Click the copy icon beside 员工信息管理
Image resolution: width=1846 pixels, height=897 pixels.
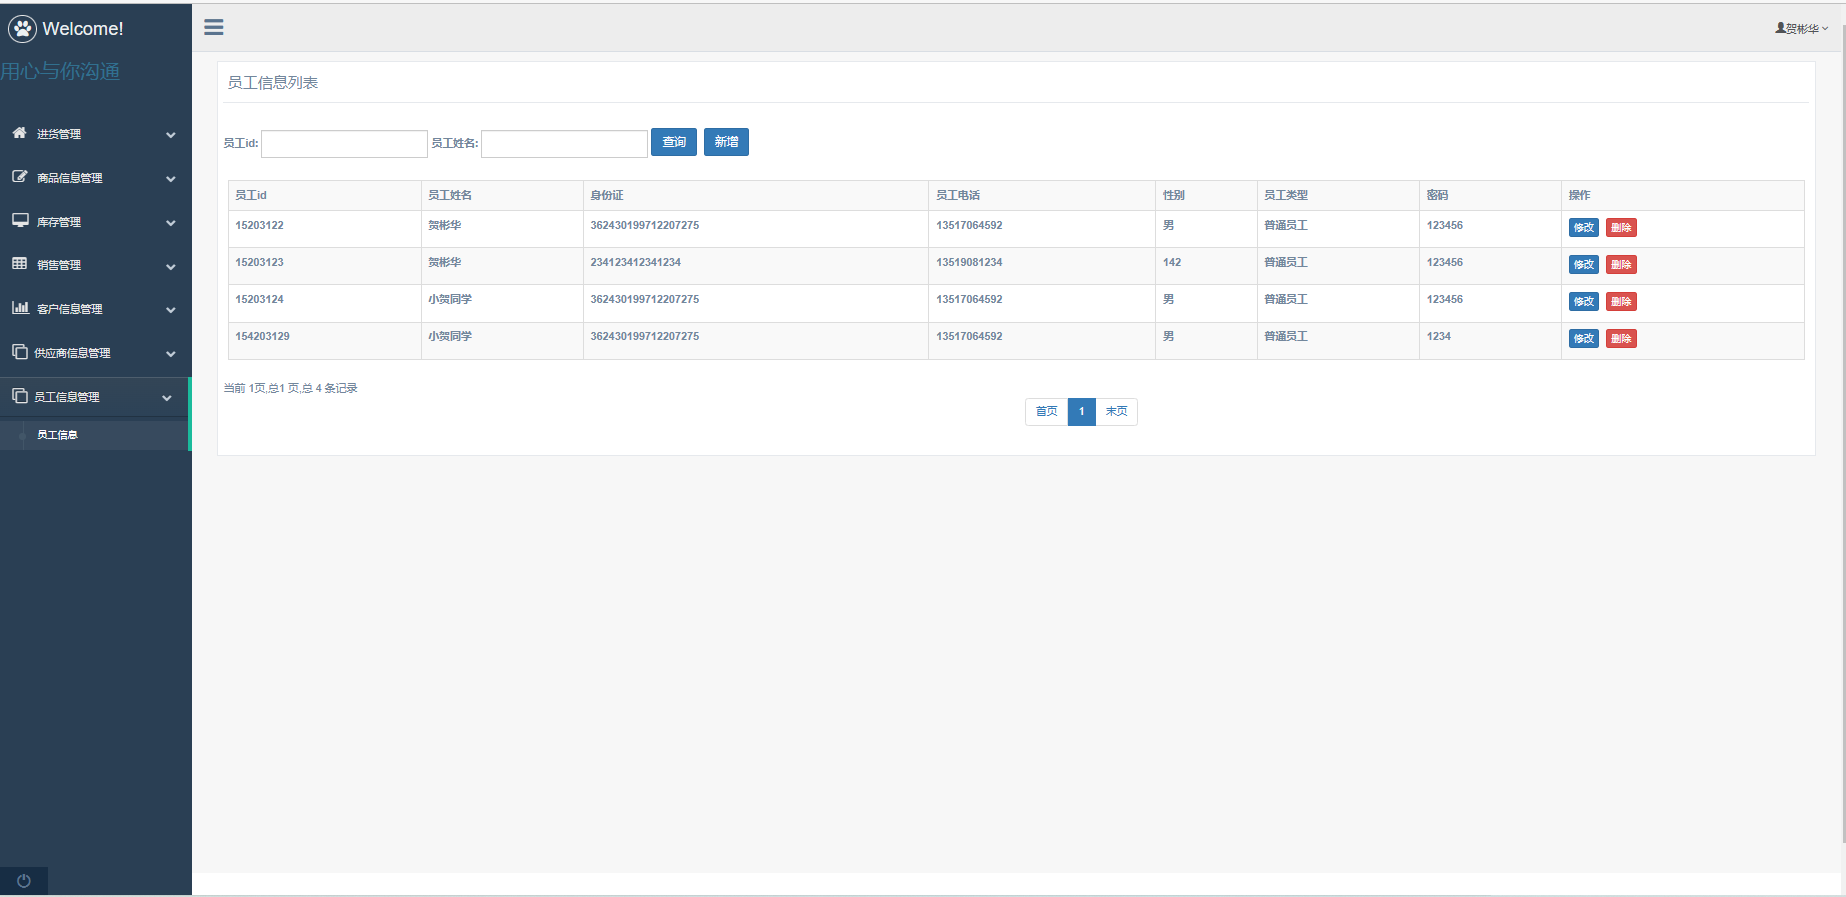tap(19, 396)
